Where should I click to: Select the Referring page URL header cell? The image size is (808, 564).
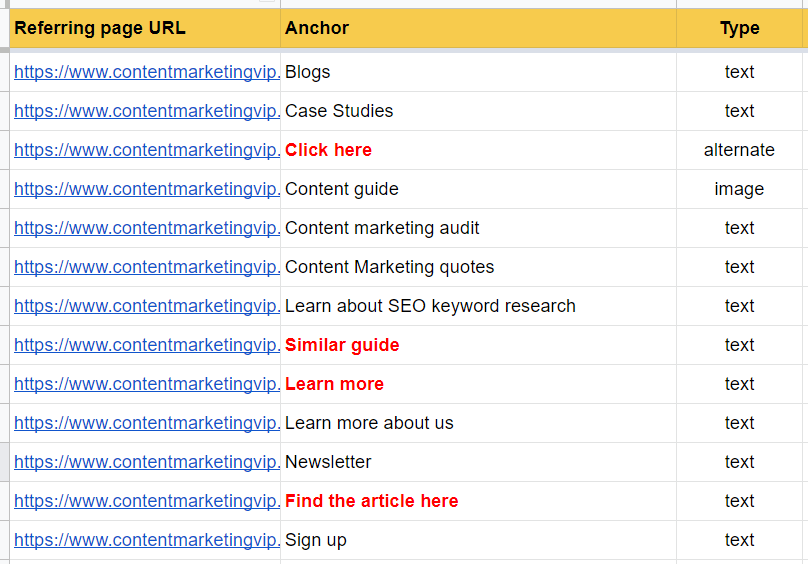pyautogui.click(x=145, y=28)
